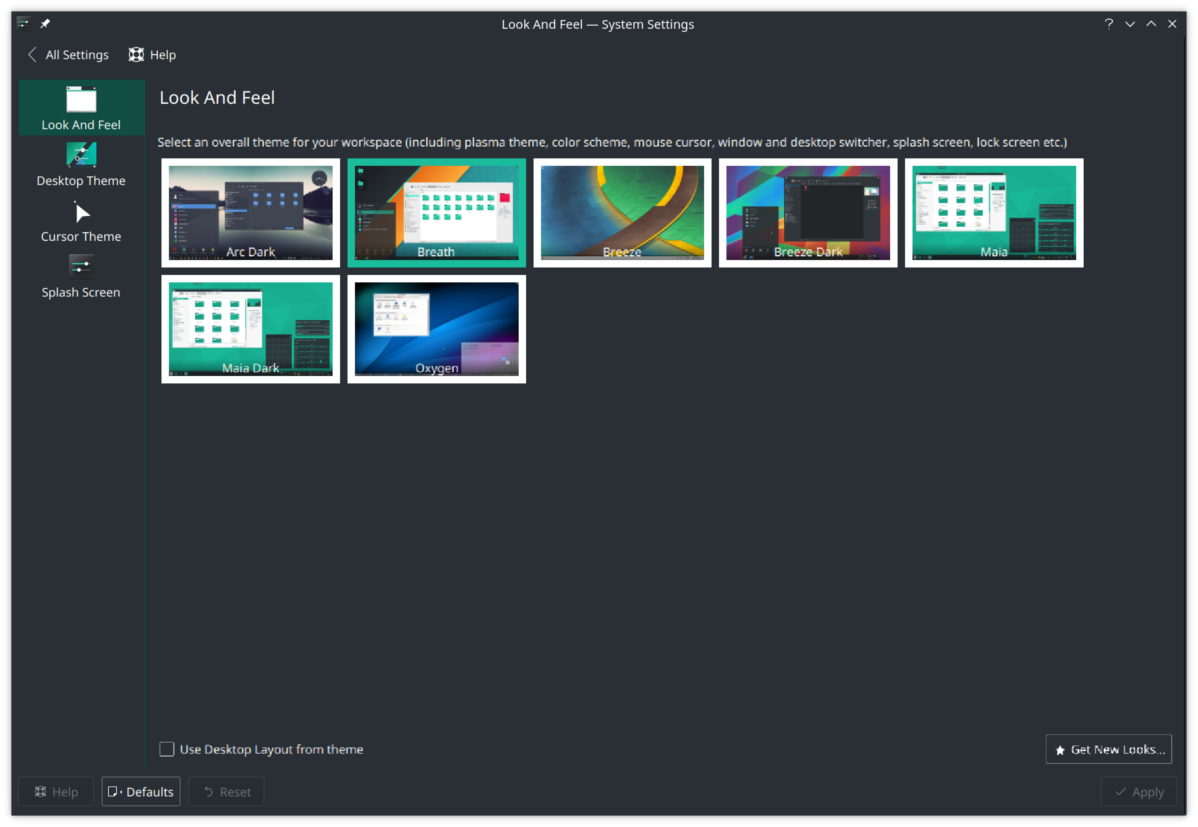
Task: Open Help from the top toolbar
Action: coord(152,55)
